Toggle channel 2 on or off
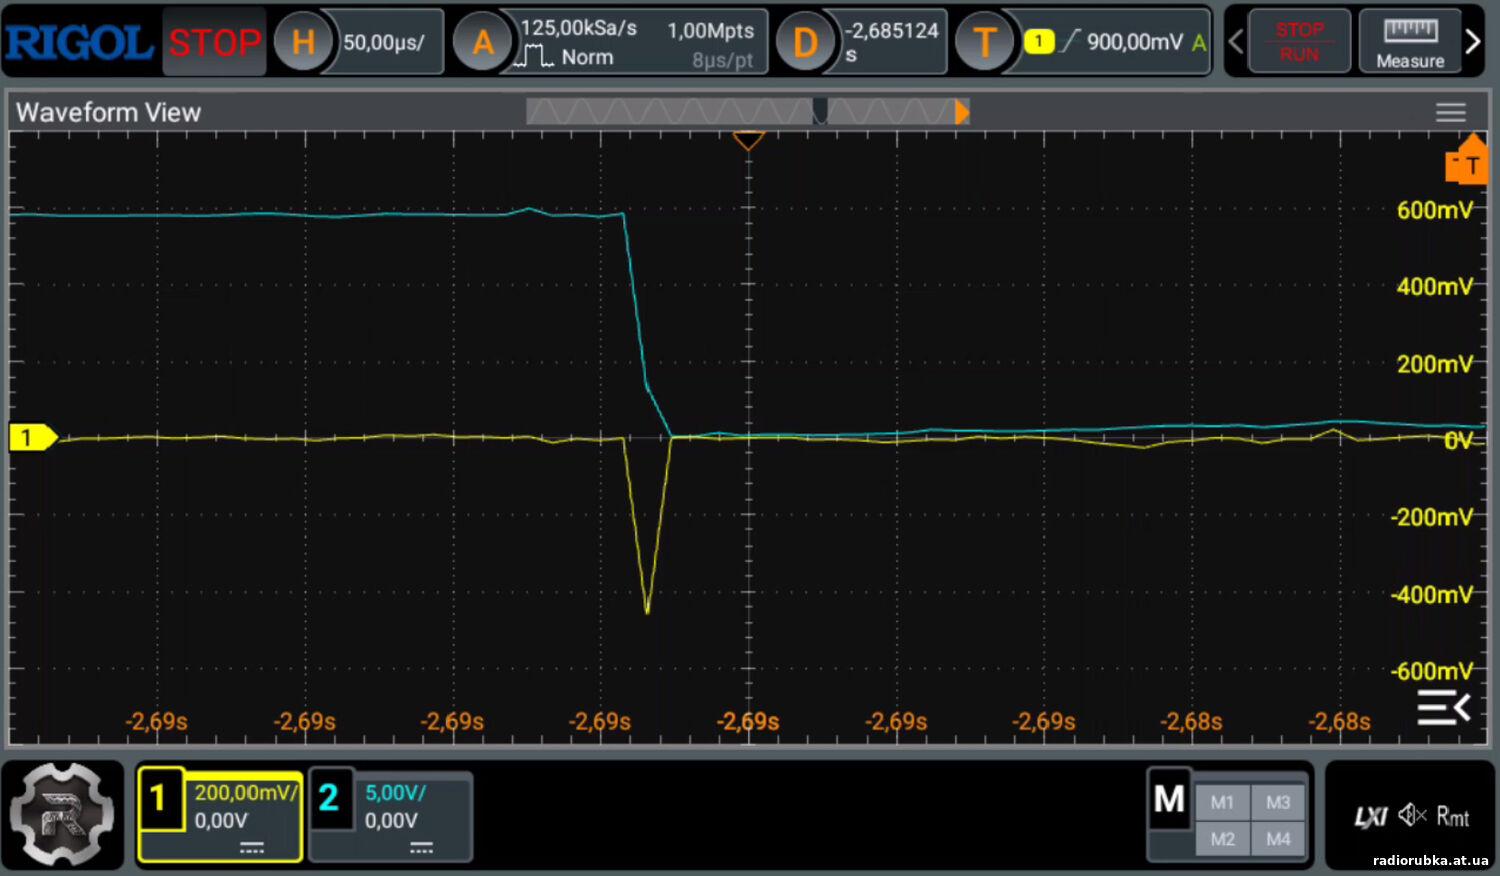This screenshot has height=876, width=1500. tap(330, 799)
